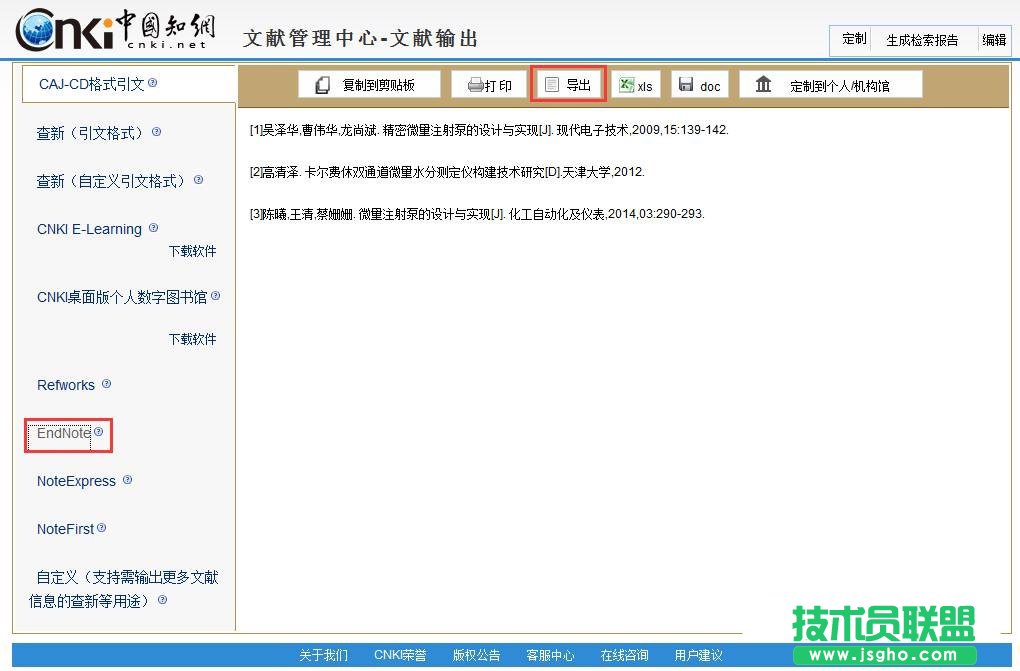Screen dimensions: 1020x671
Task: Open the 关于我们 footer link
Action: coord(323,654)
